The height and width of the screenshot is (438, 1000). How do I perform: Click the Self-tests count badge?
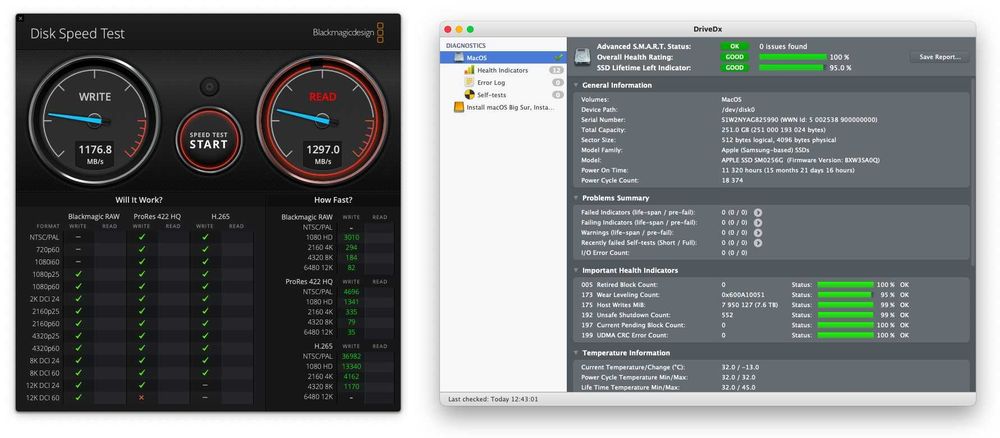point(557,95)
